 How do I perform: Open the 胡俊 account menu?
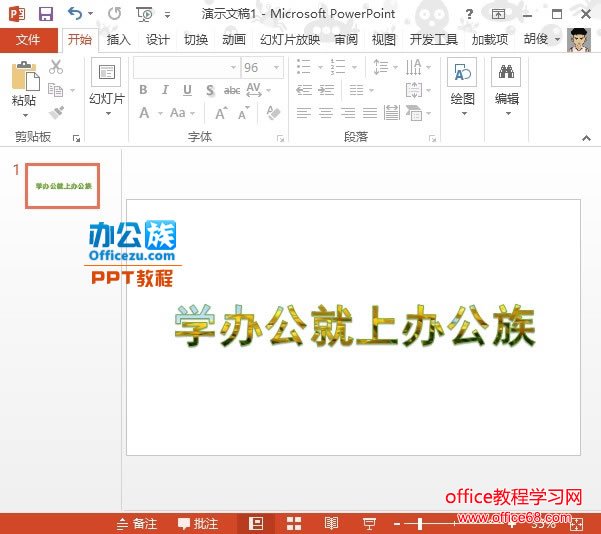pyautogui.click(x=542, y=39)
